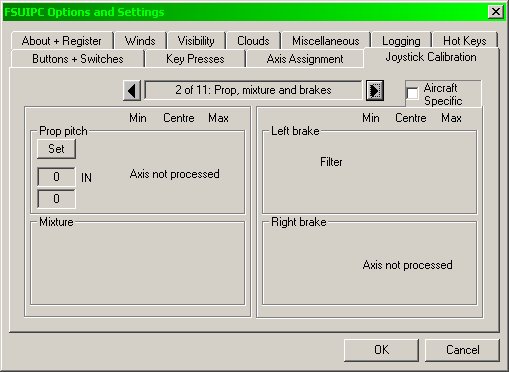The height and width of the screenshot is (372, 509).
Task: Click the Mixture group label
Action: 56,222
